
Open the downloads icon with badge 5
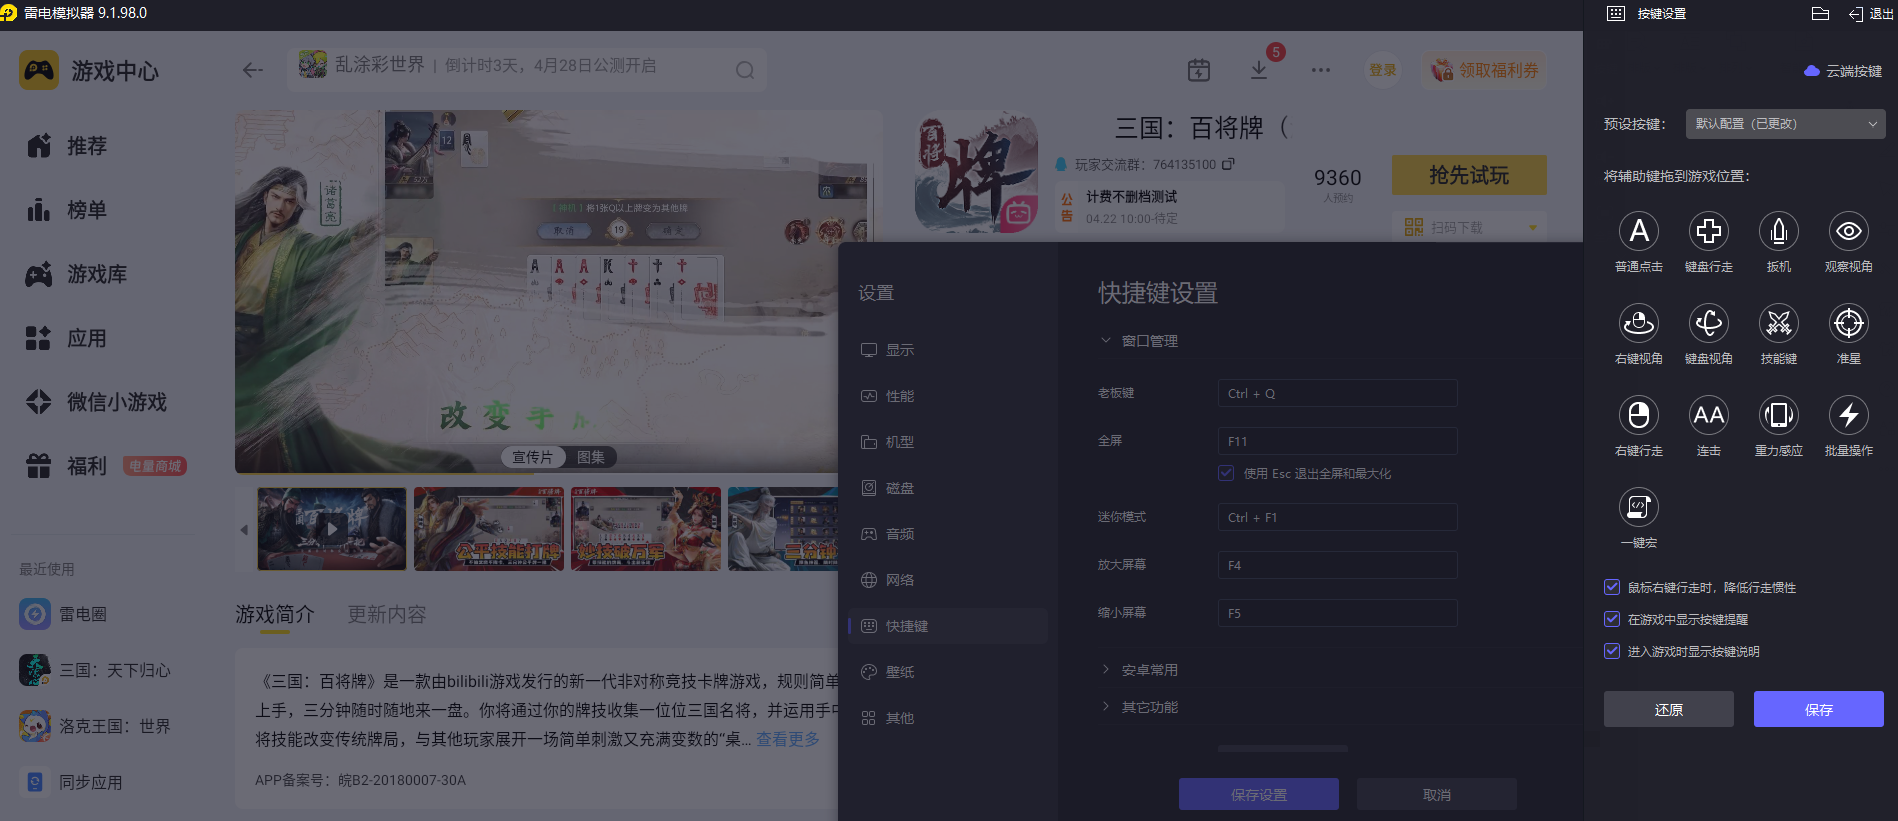pyautogui.click(x=1259, y=70)
